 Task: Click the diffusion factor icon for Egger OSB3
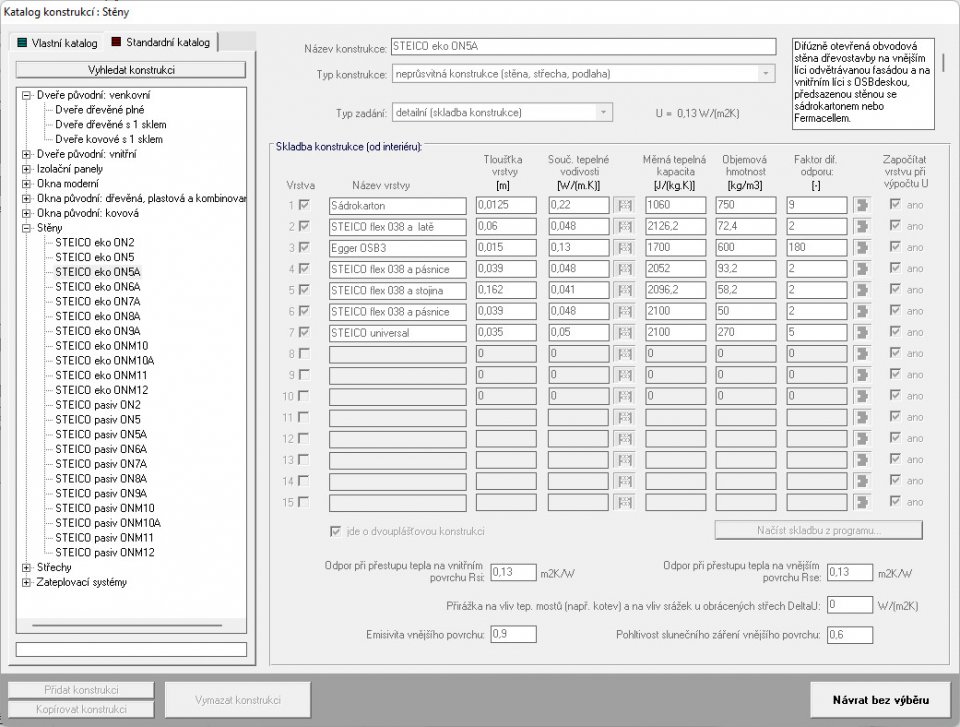[x=862, y=247]
